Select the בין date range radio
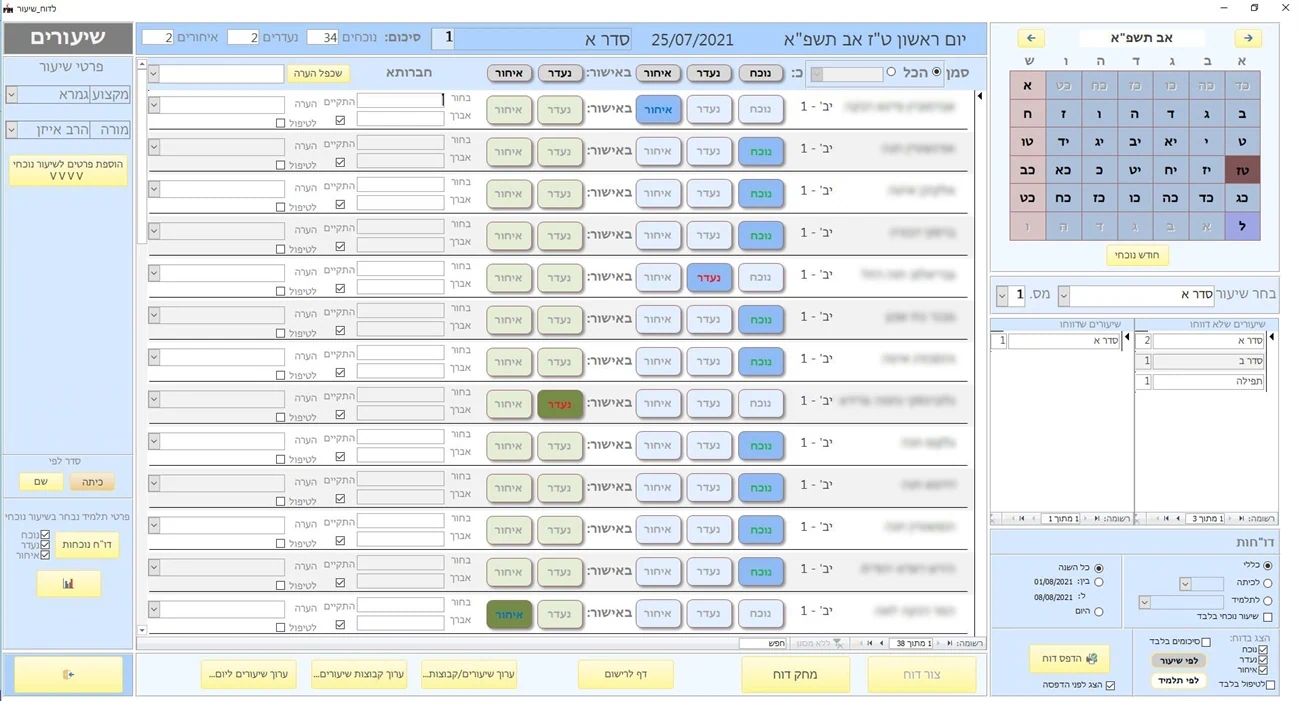The image size is (1300, 701). (1099, 582)
